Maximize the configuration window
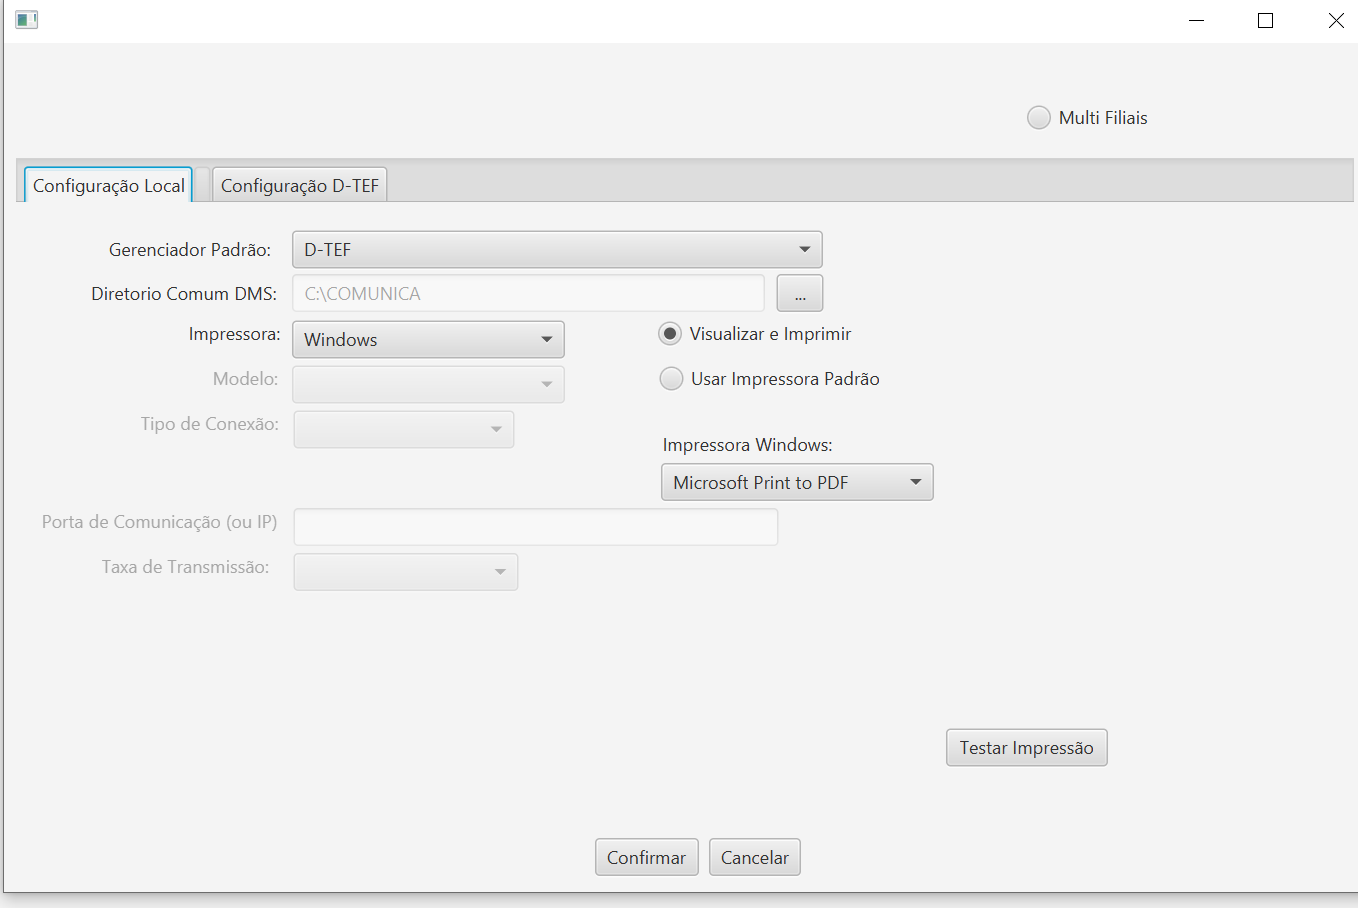This screenshot has height=908, width=1358. coord(1265,21)
